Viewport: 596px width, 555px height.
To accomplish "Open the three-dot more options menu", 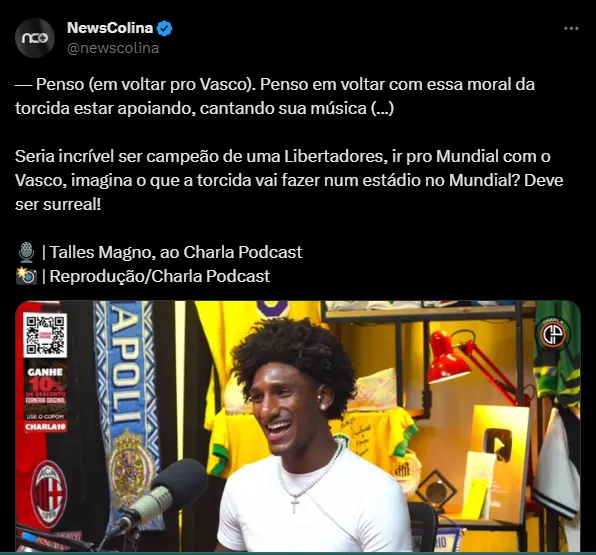I will click(x=571, y=29).
